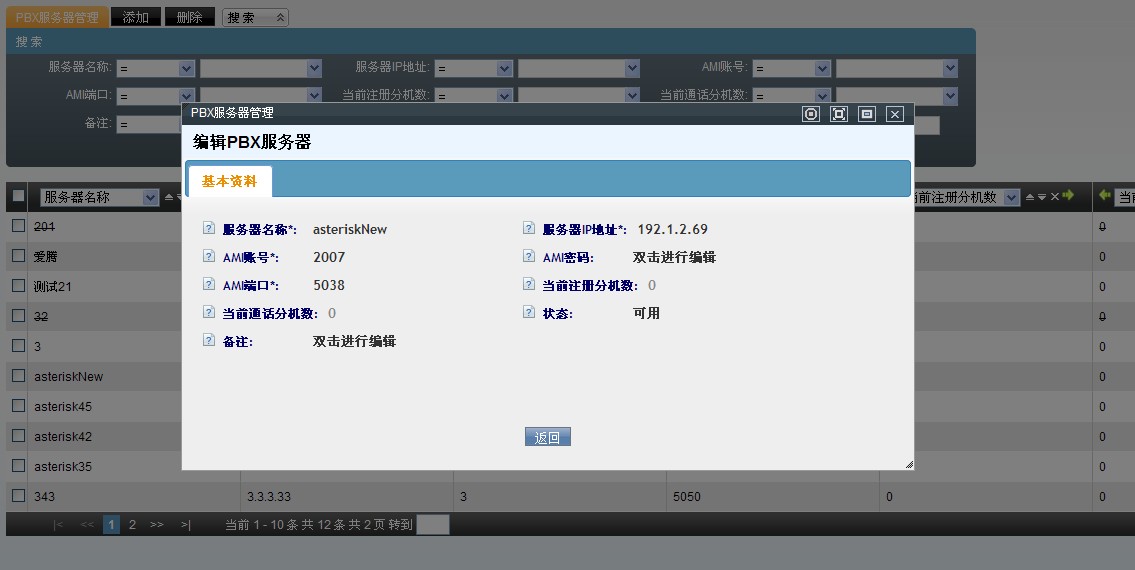Open the 服务器名称 column header dropdown
This screenshot has height=570, width=1135.
(x=150, y=197)
